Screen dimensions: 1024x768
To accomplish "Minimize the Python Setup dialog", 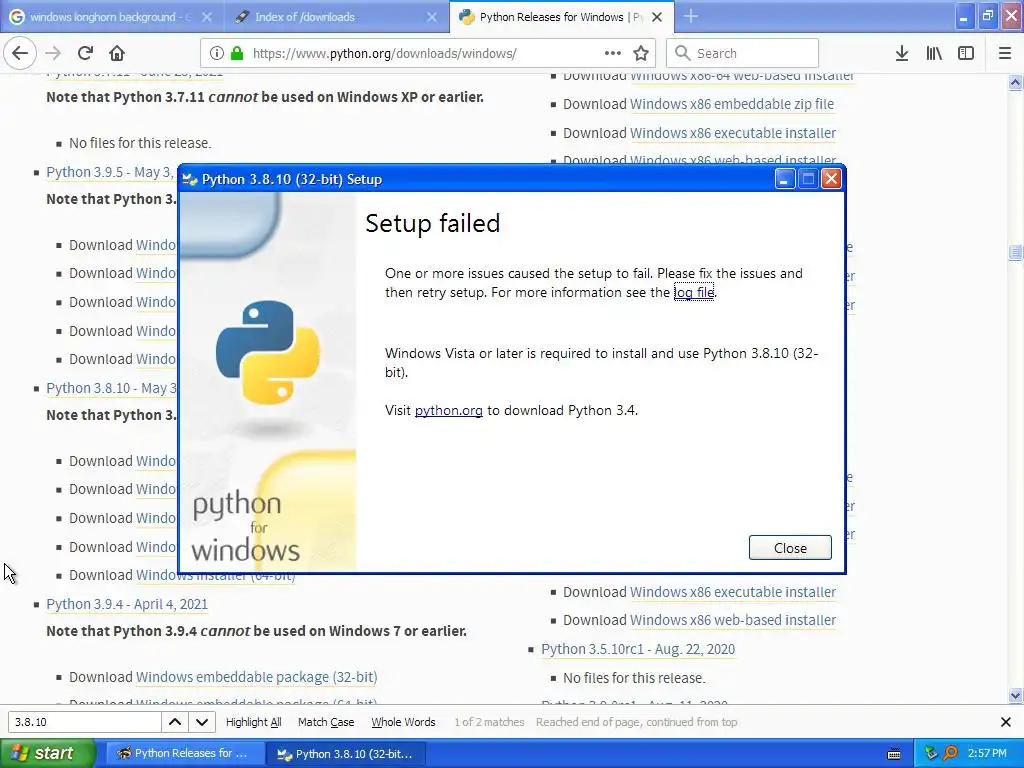I will (784, 178).
